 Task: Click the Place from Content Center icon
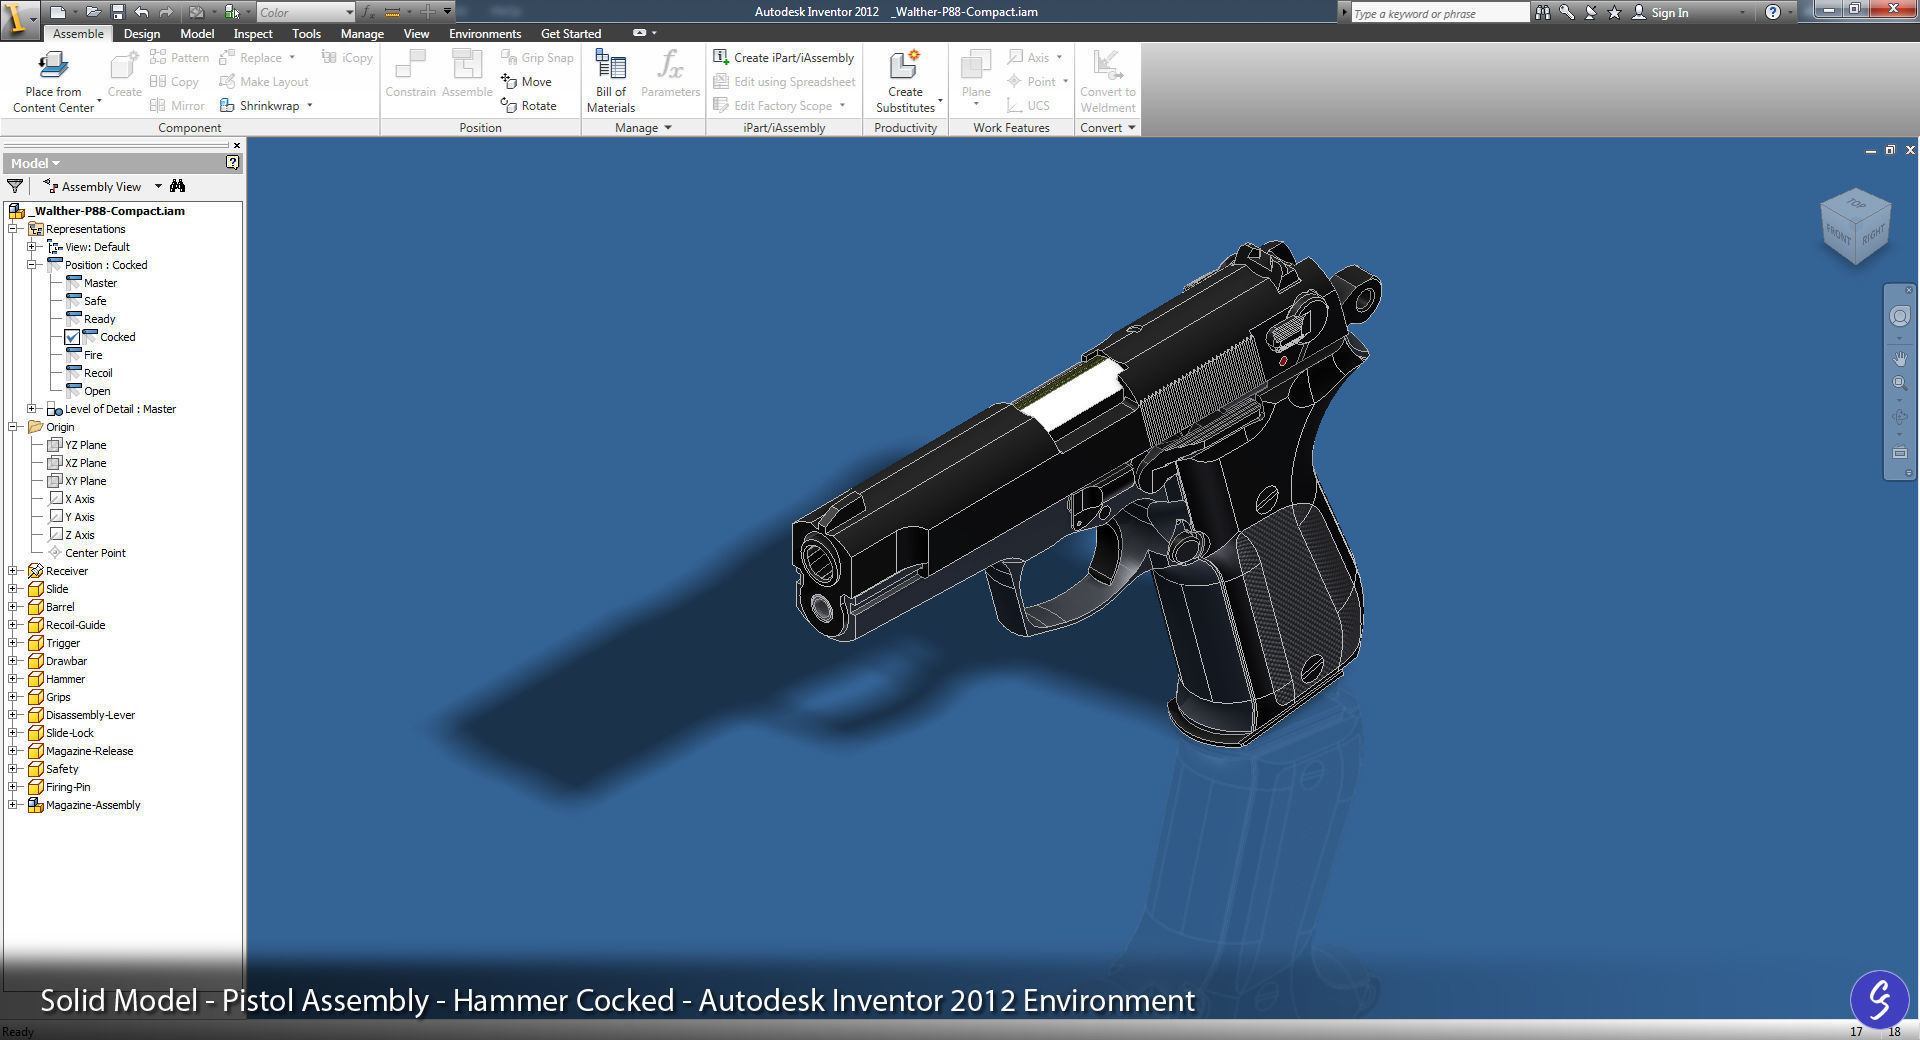53,66
